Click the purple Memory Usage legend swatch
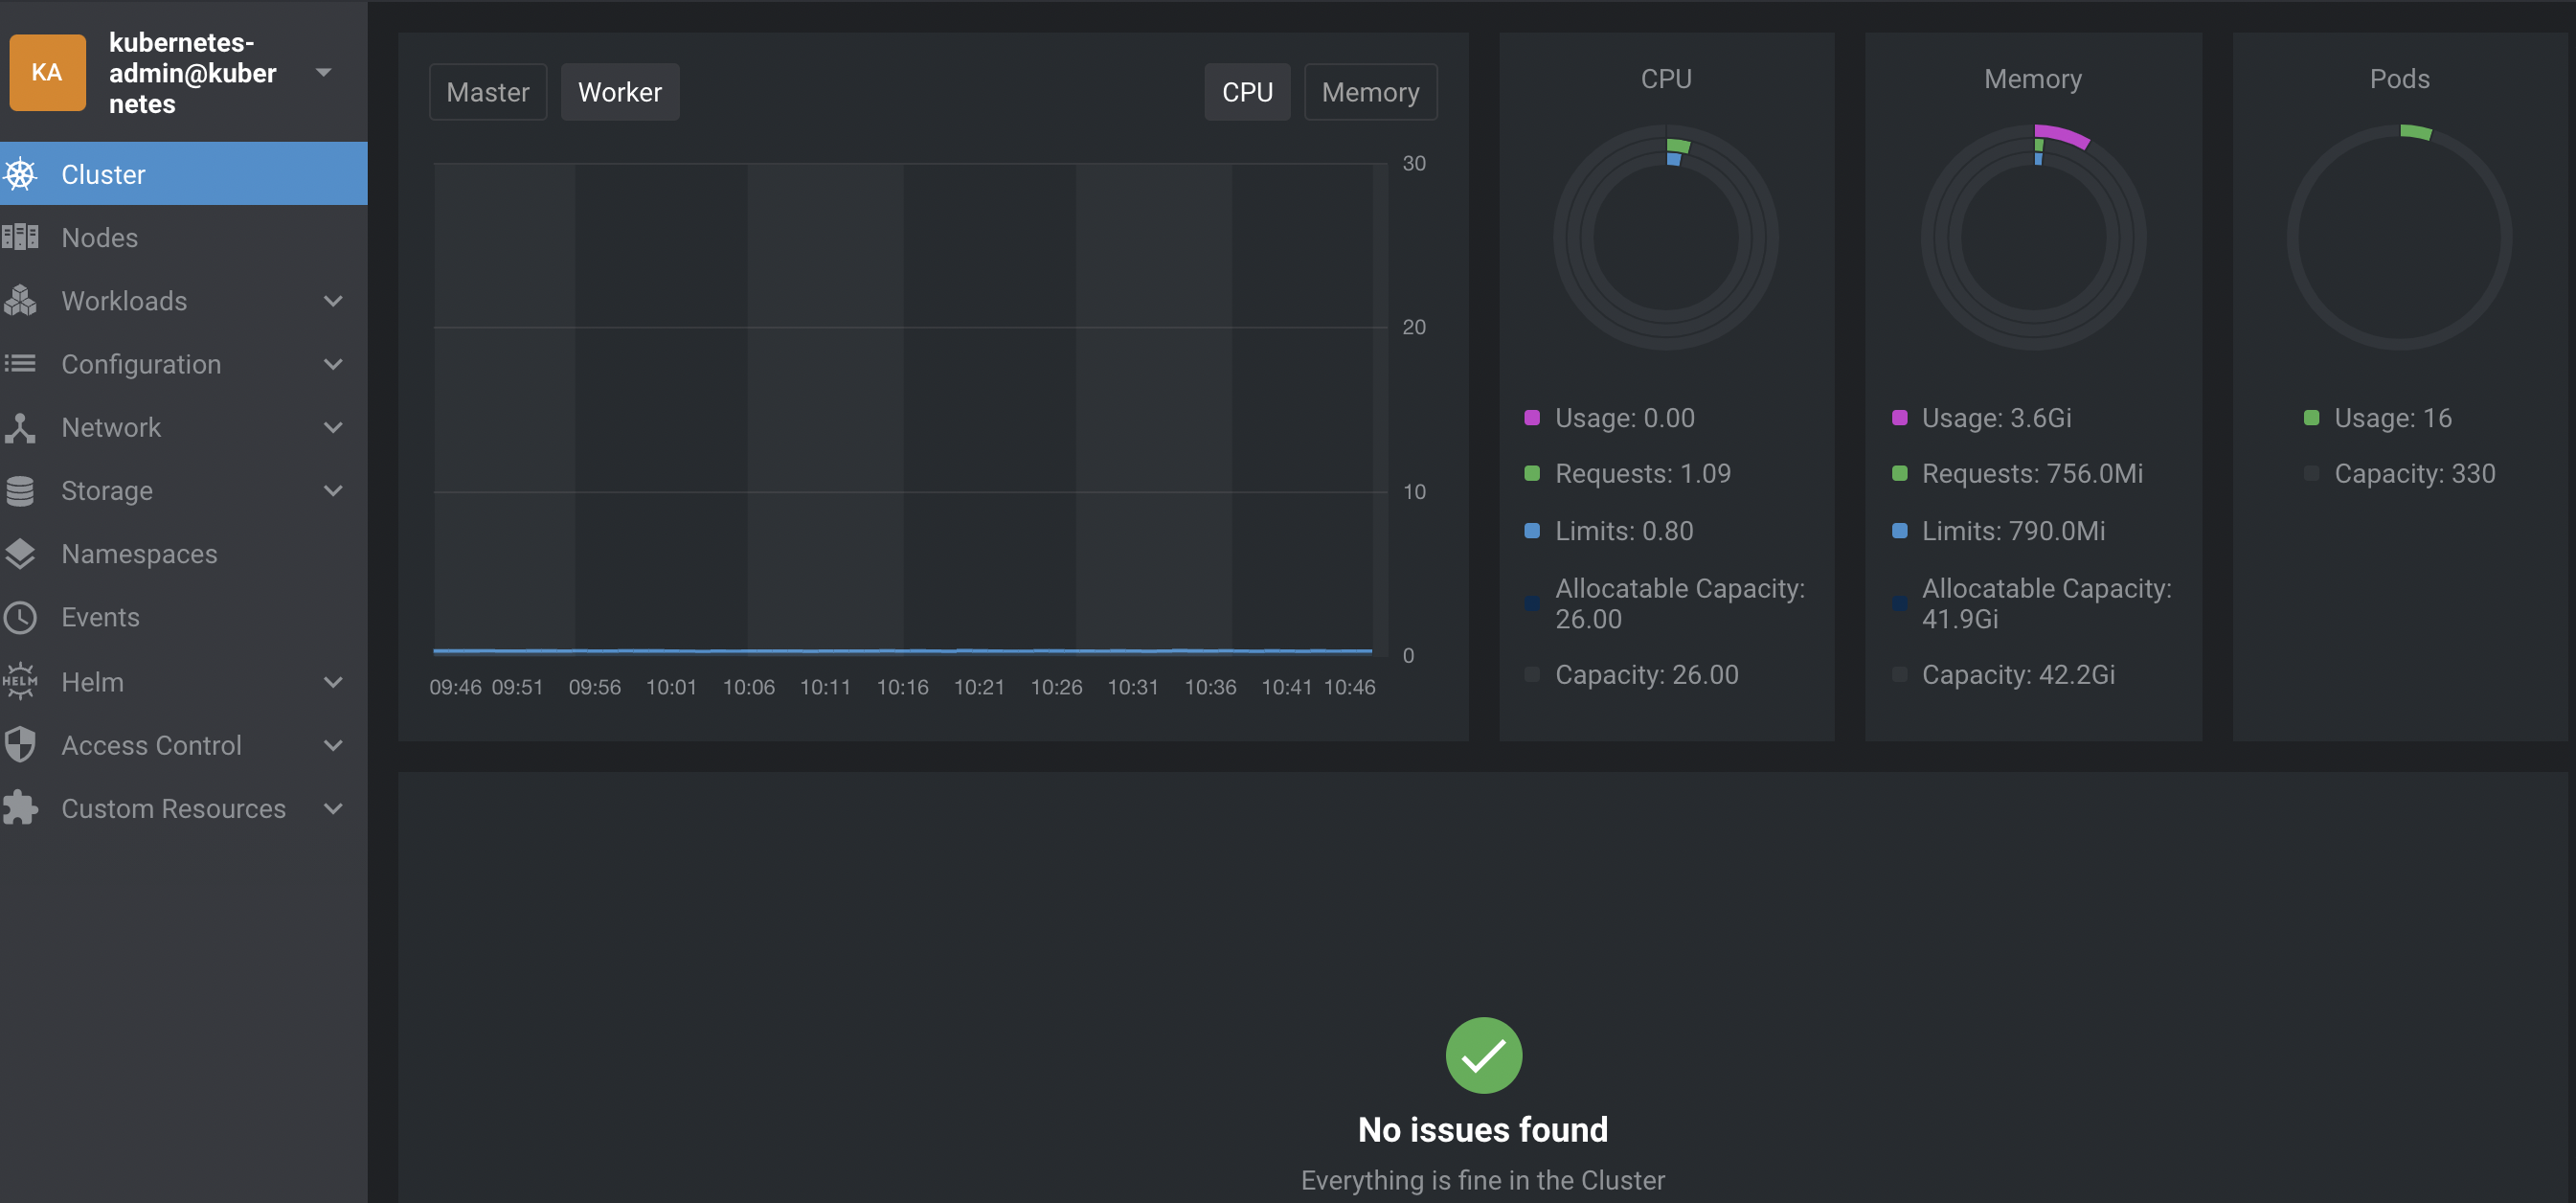Viewport: 2576px width, 1203px height. coord(1899,418)
